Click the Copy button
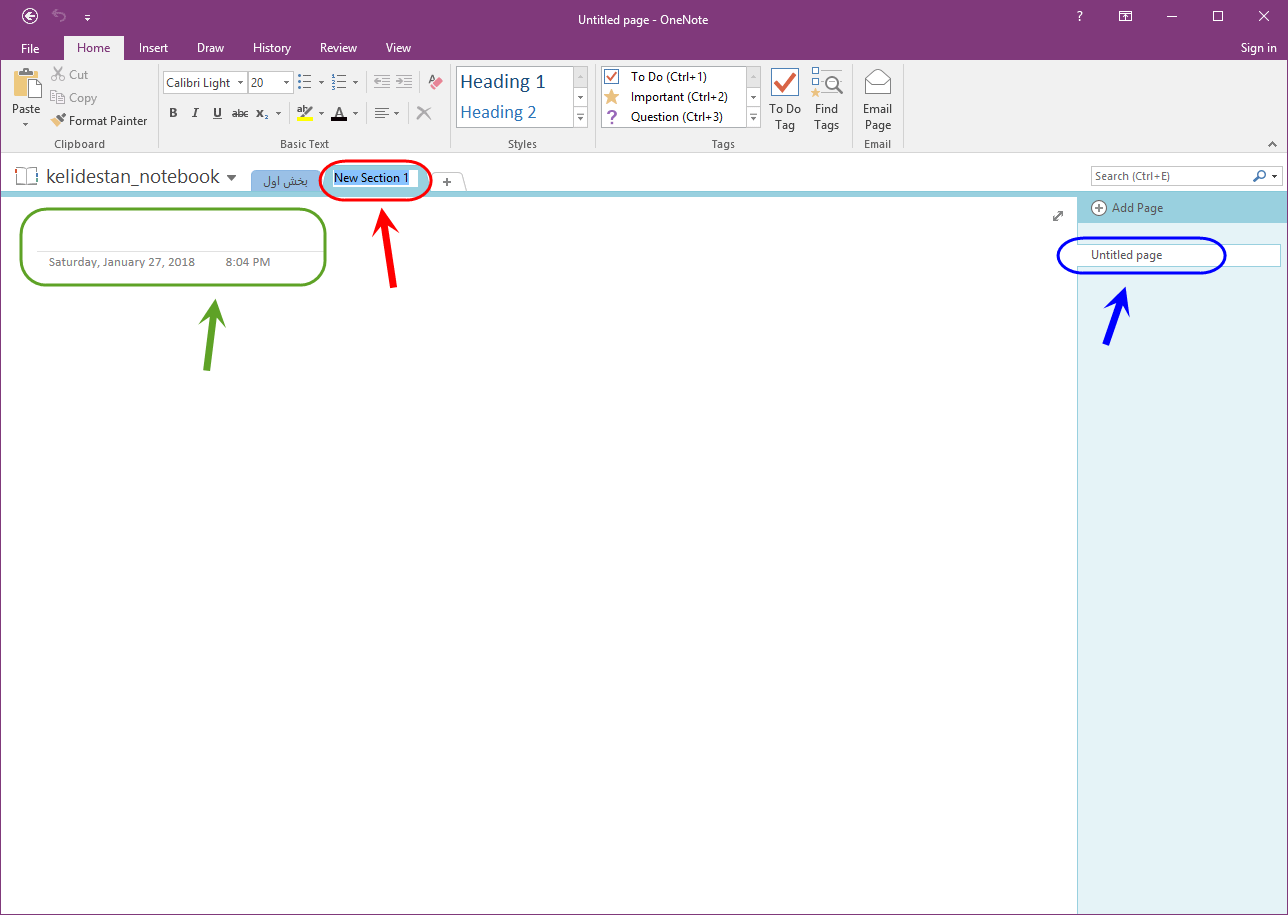This screenshot has width=1288, height=915. point(73,98)
